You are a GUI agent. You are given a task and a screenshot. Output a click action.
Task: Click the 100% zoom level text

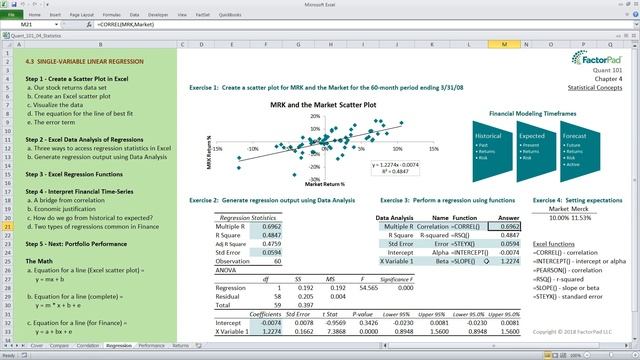(x=576, y=356)
